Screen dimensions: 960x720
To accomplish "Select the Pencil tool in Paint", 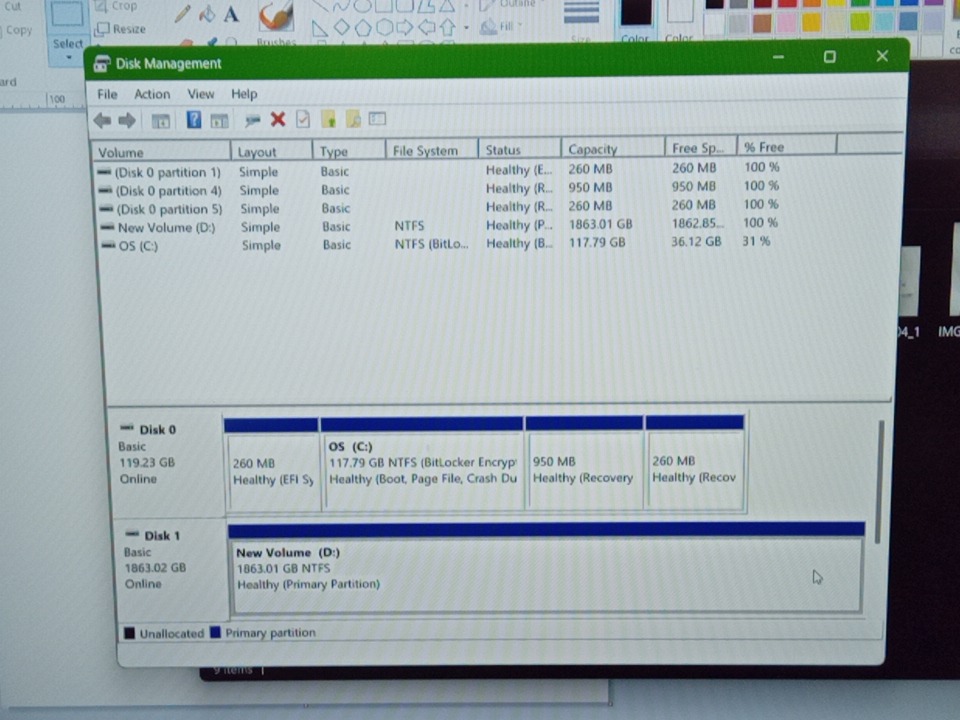I will click(182, 13).
